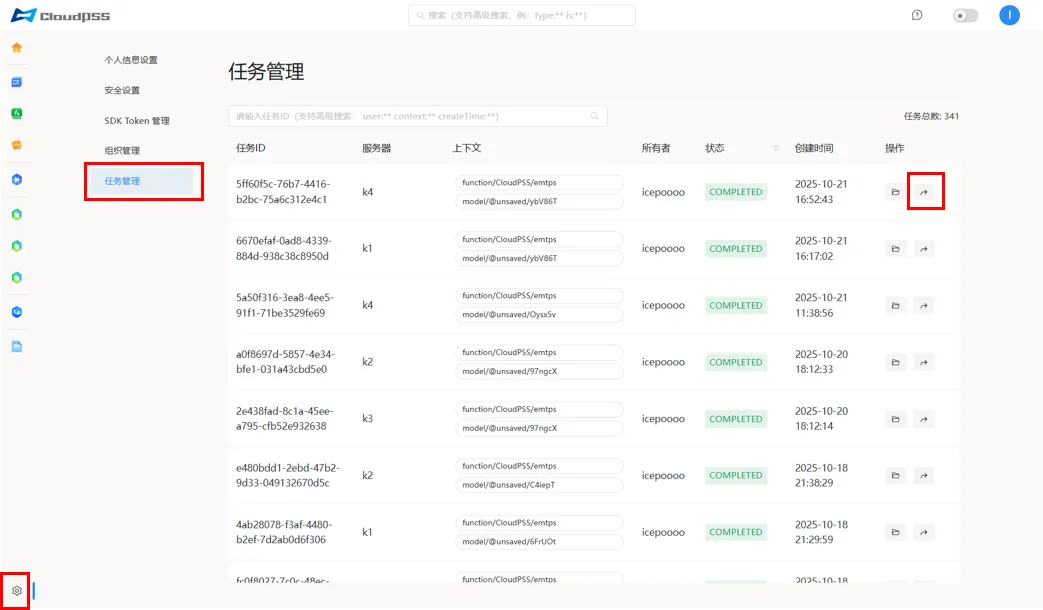Select 个人信息设置 in settings menu
The image size is (1043, 610).
(131, 60)
